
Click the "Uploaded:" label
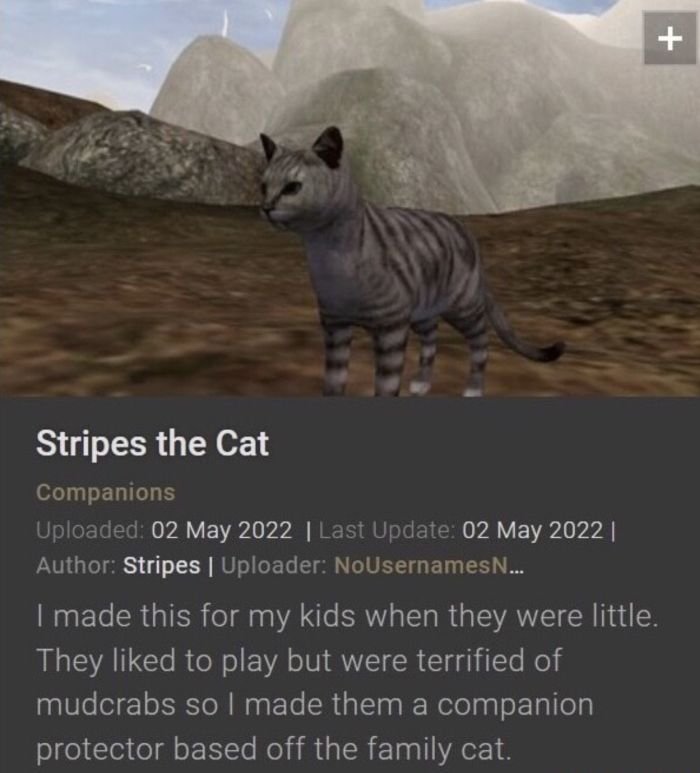coord(90,530)
